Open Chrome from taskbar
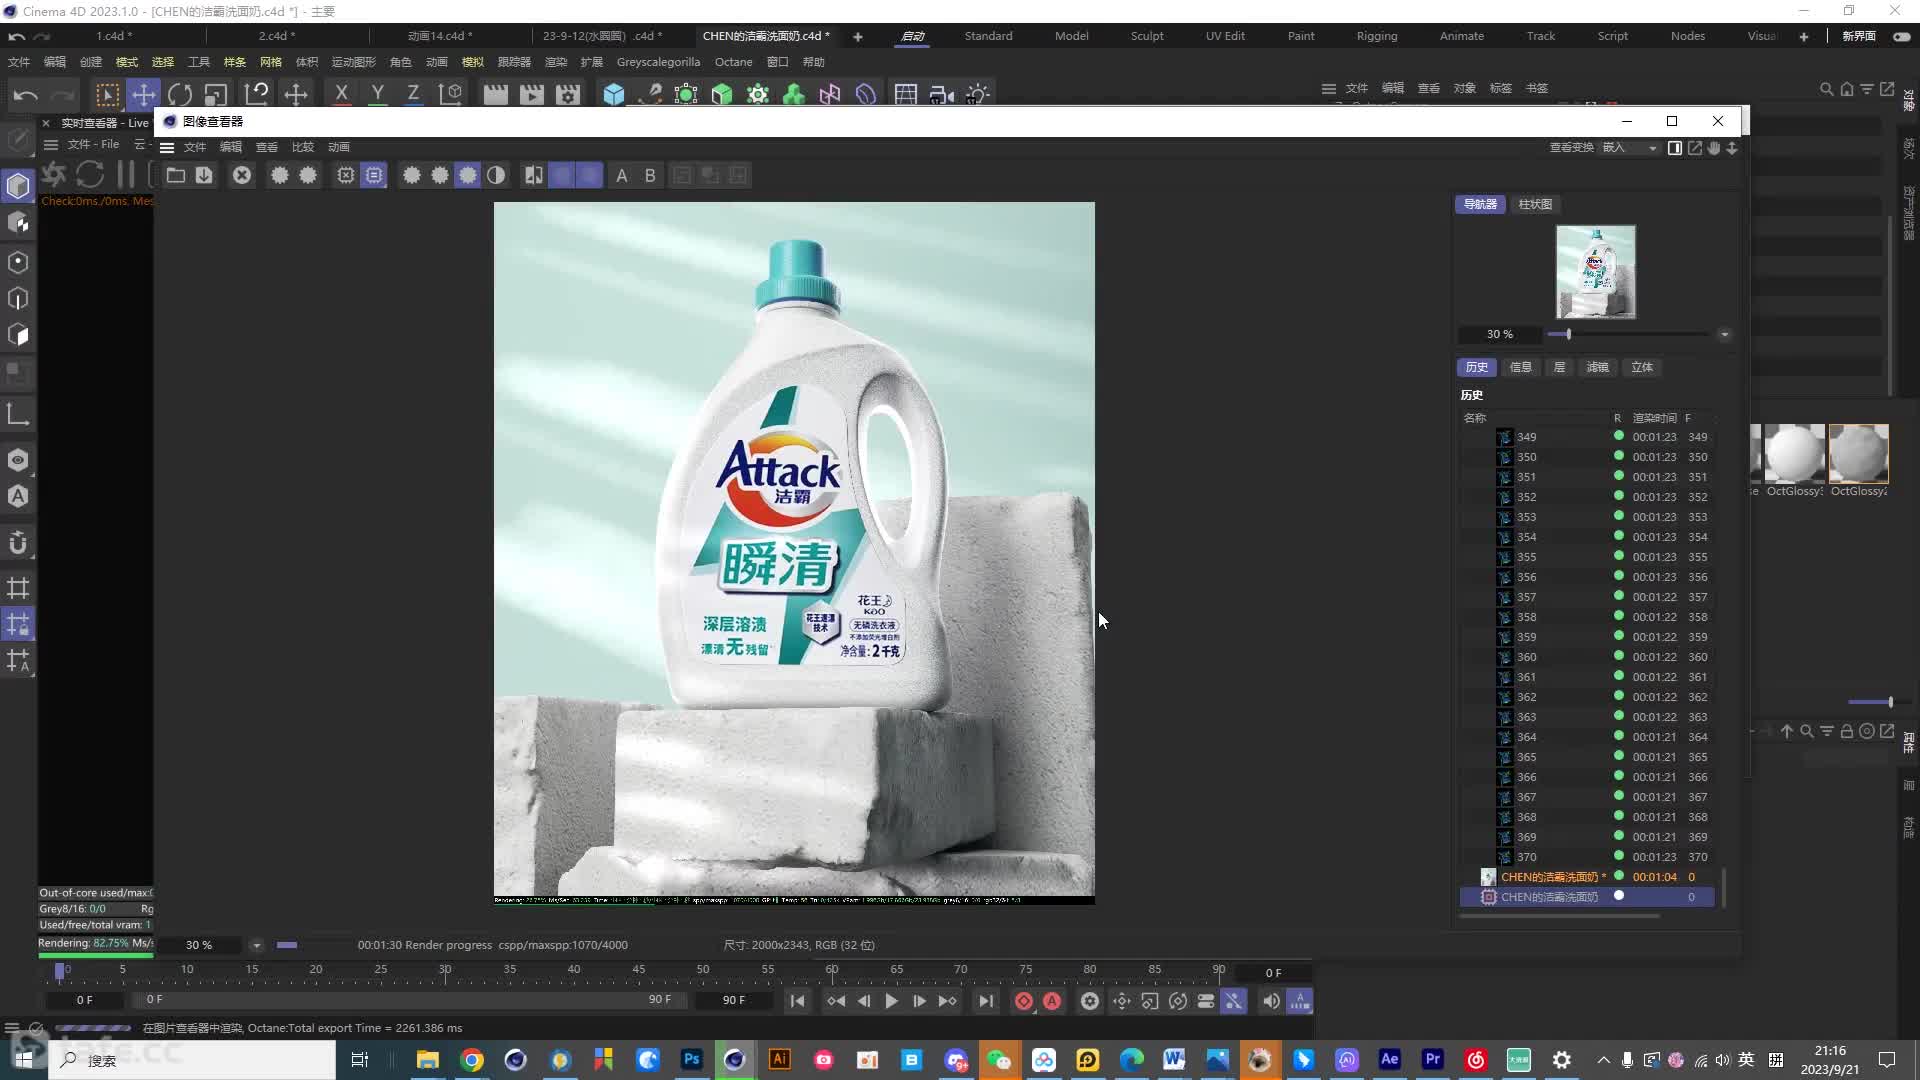Screen dimensions: 1920x1080 pyautogui.click(x=472, y=1060)
